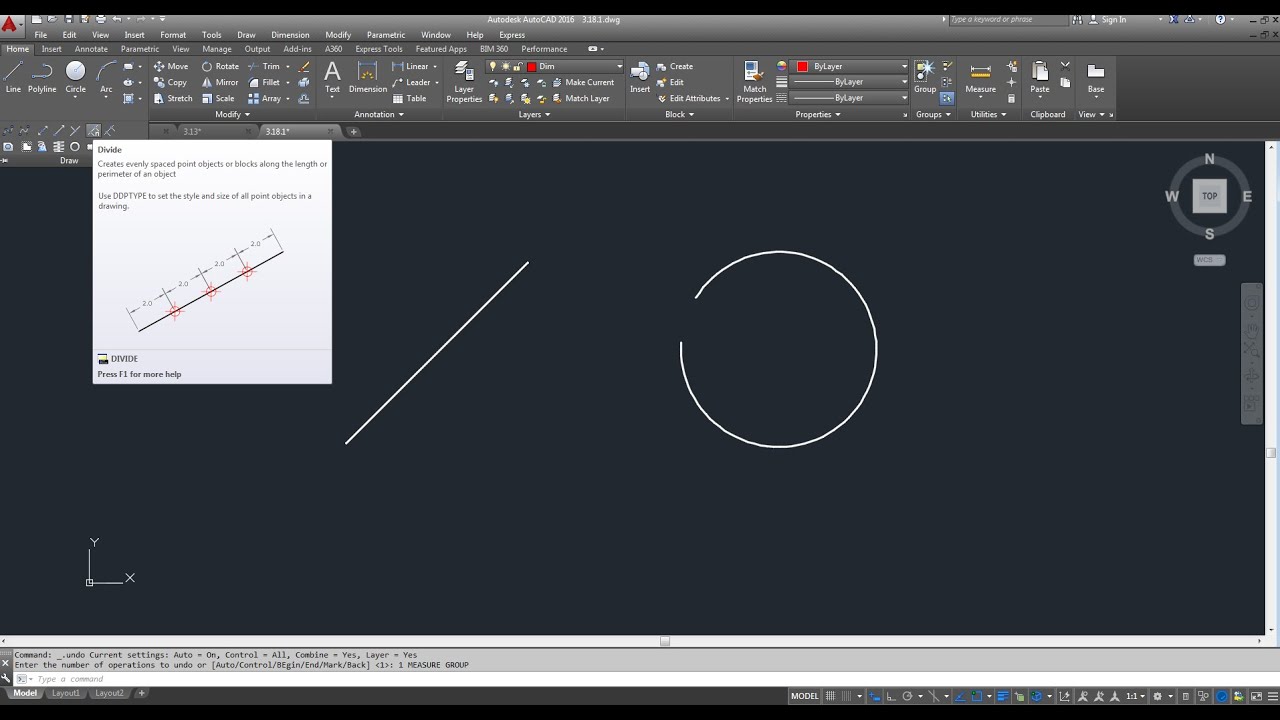Open the layer dropdown showing Dim
Viewport: 1280px width, 720px height.
point(555,66)
